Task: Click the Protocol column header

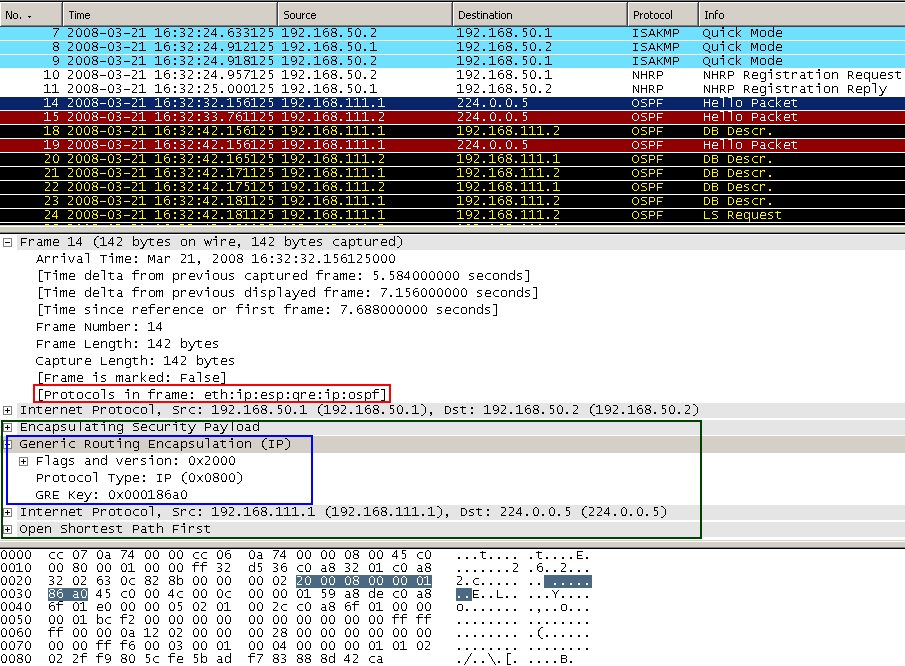Action: point(662,15)
